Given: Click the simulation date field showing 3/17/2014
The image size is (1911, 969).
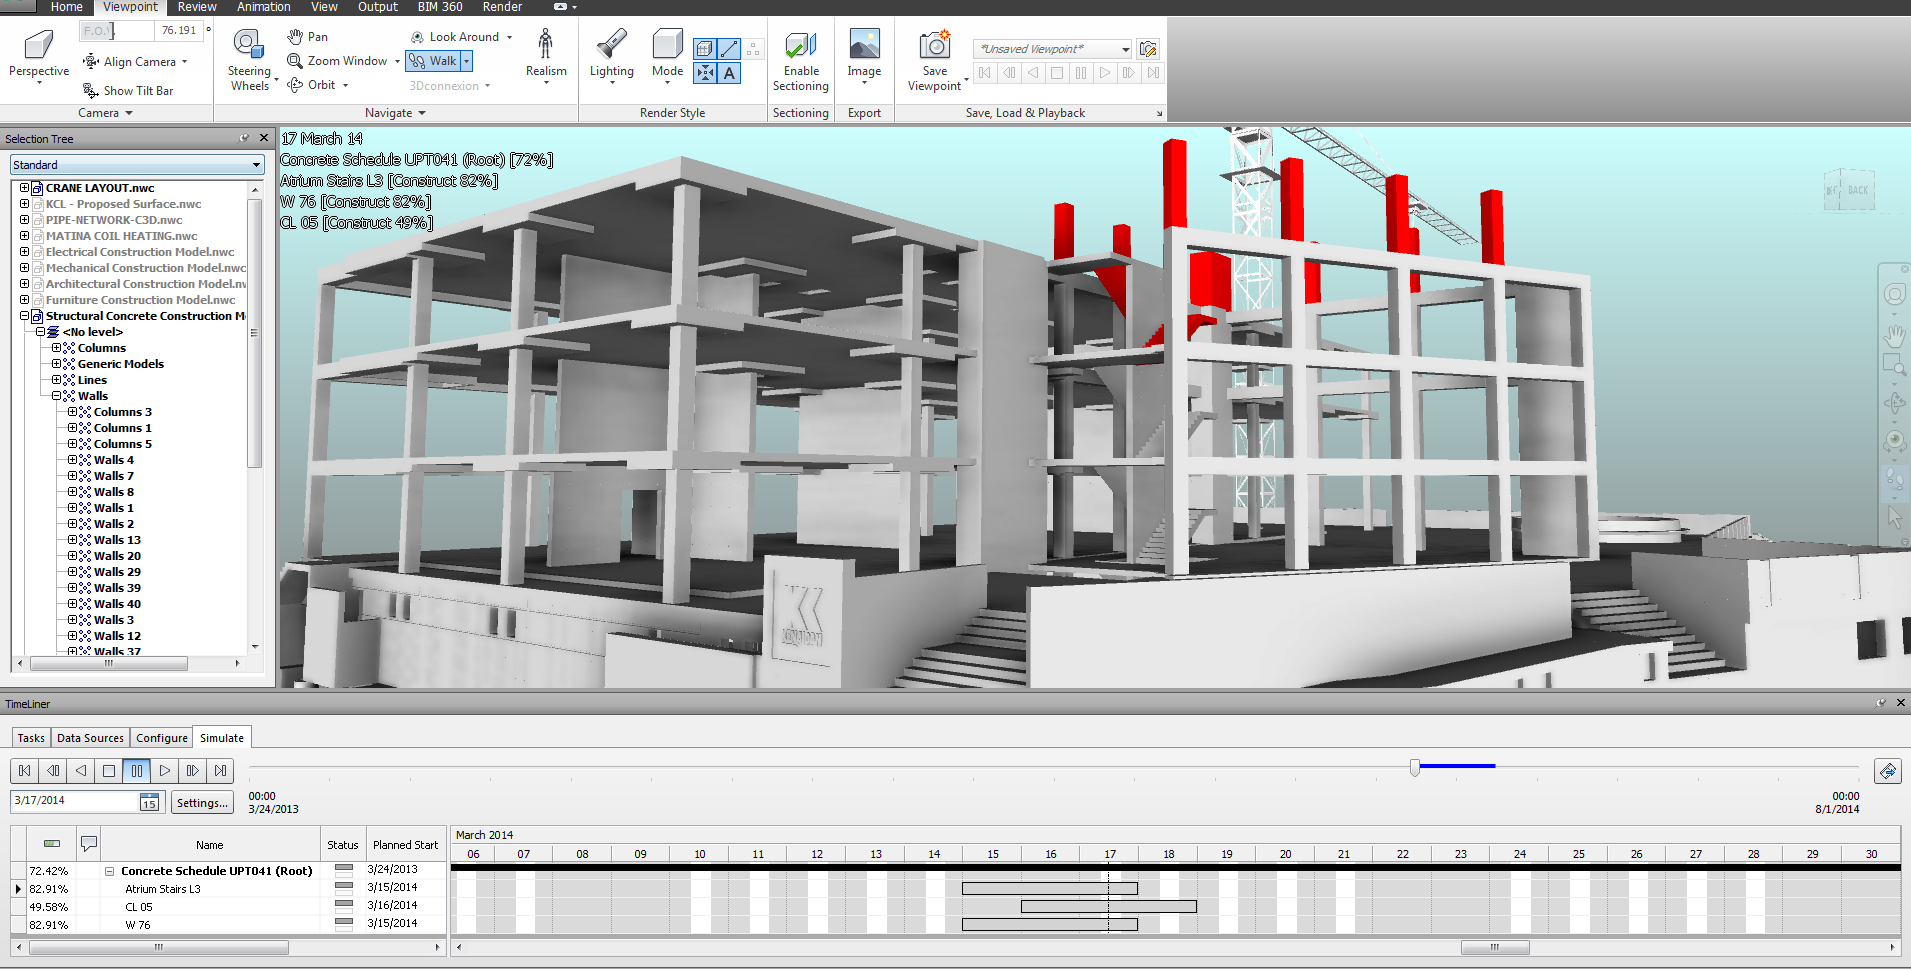Looking at the screenshot, I should 75,801.
